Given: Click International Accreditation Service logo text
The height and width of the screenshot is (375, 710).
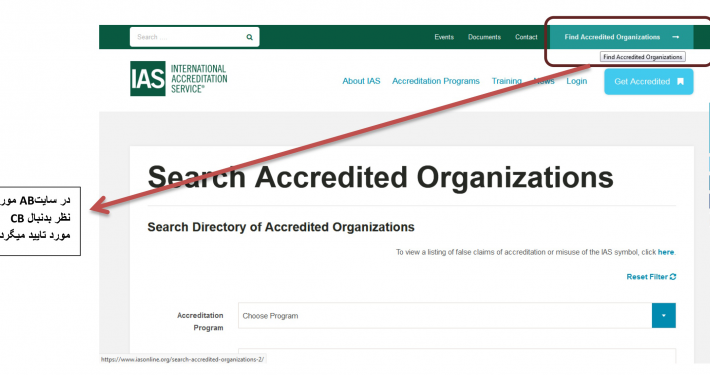Looking at the screenshot, I should point(199,79).
